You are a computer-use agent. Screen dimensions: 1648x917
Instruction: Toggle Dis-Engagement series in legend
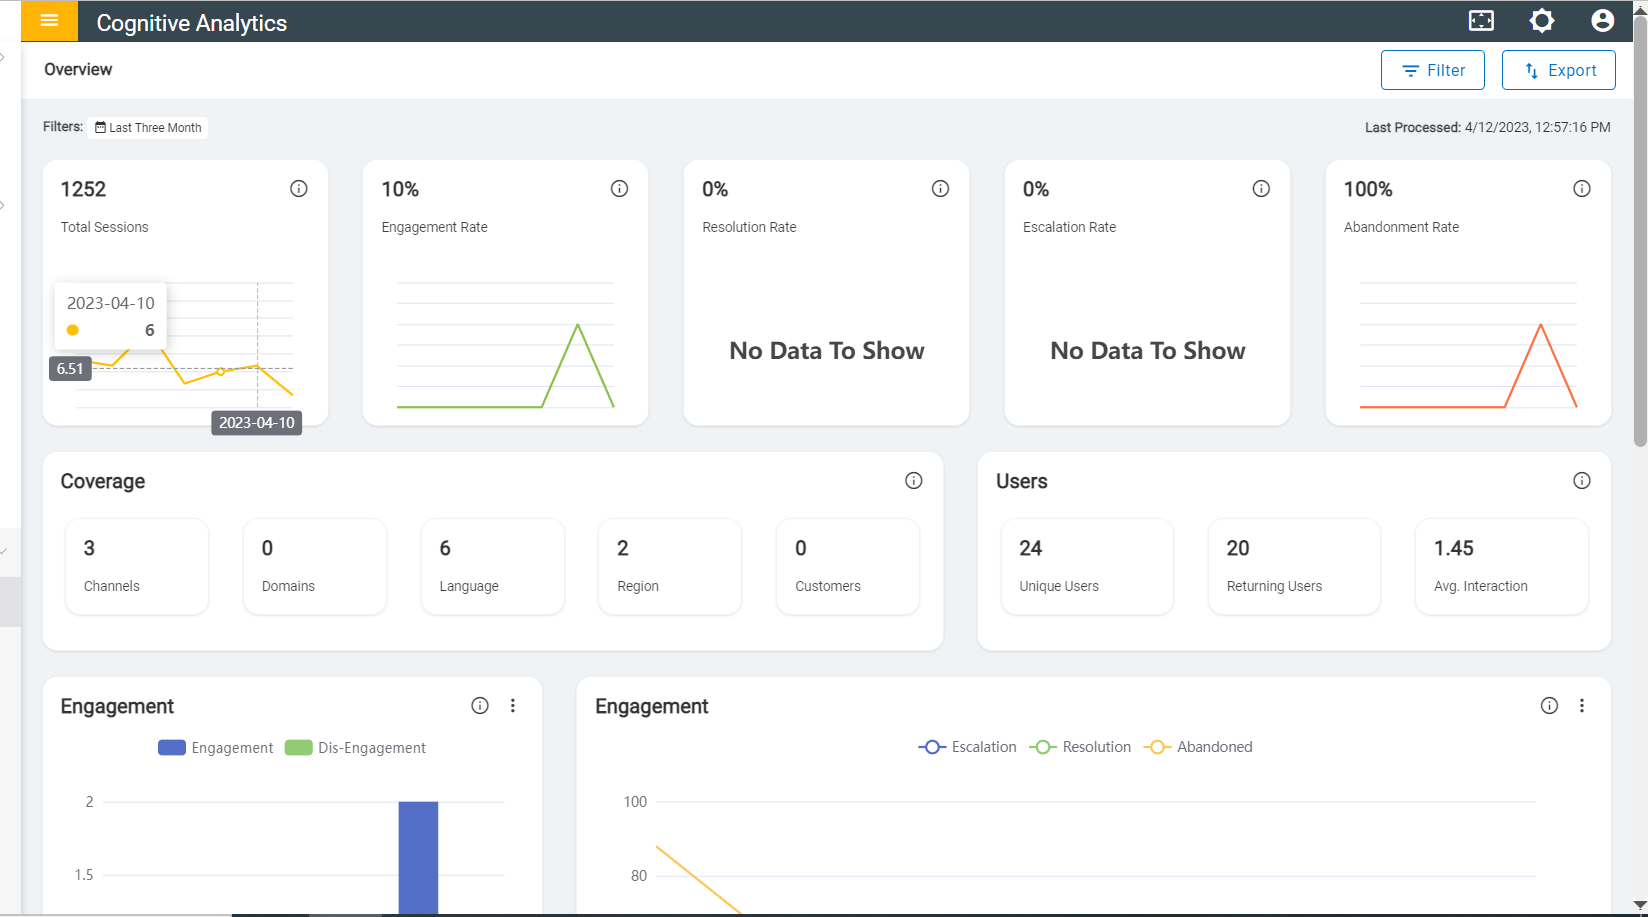tap(356, 748)
